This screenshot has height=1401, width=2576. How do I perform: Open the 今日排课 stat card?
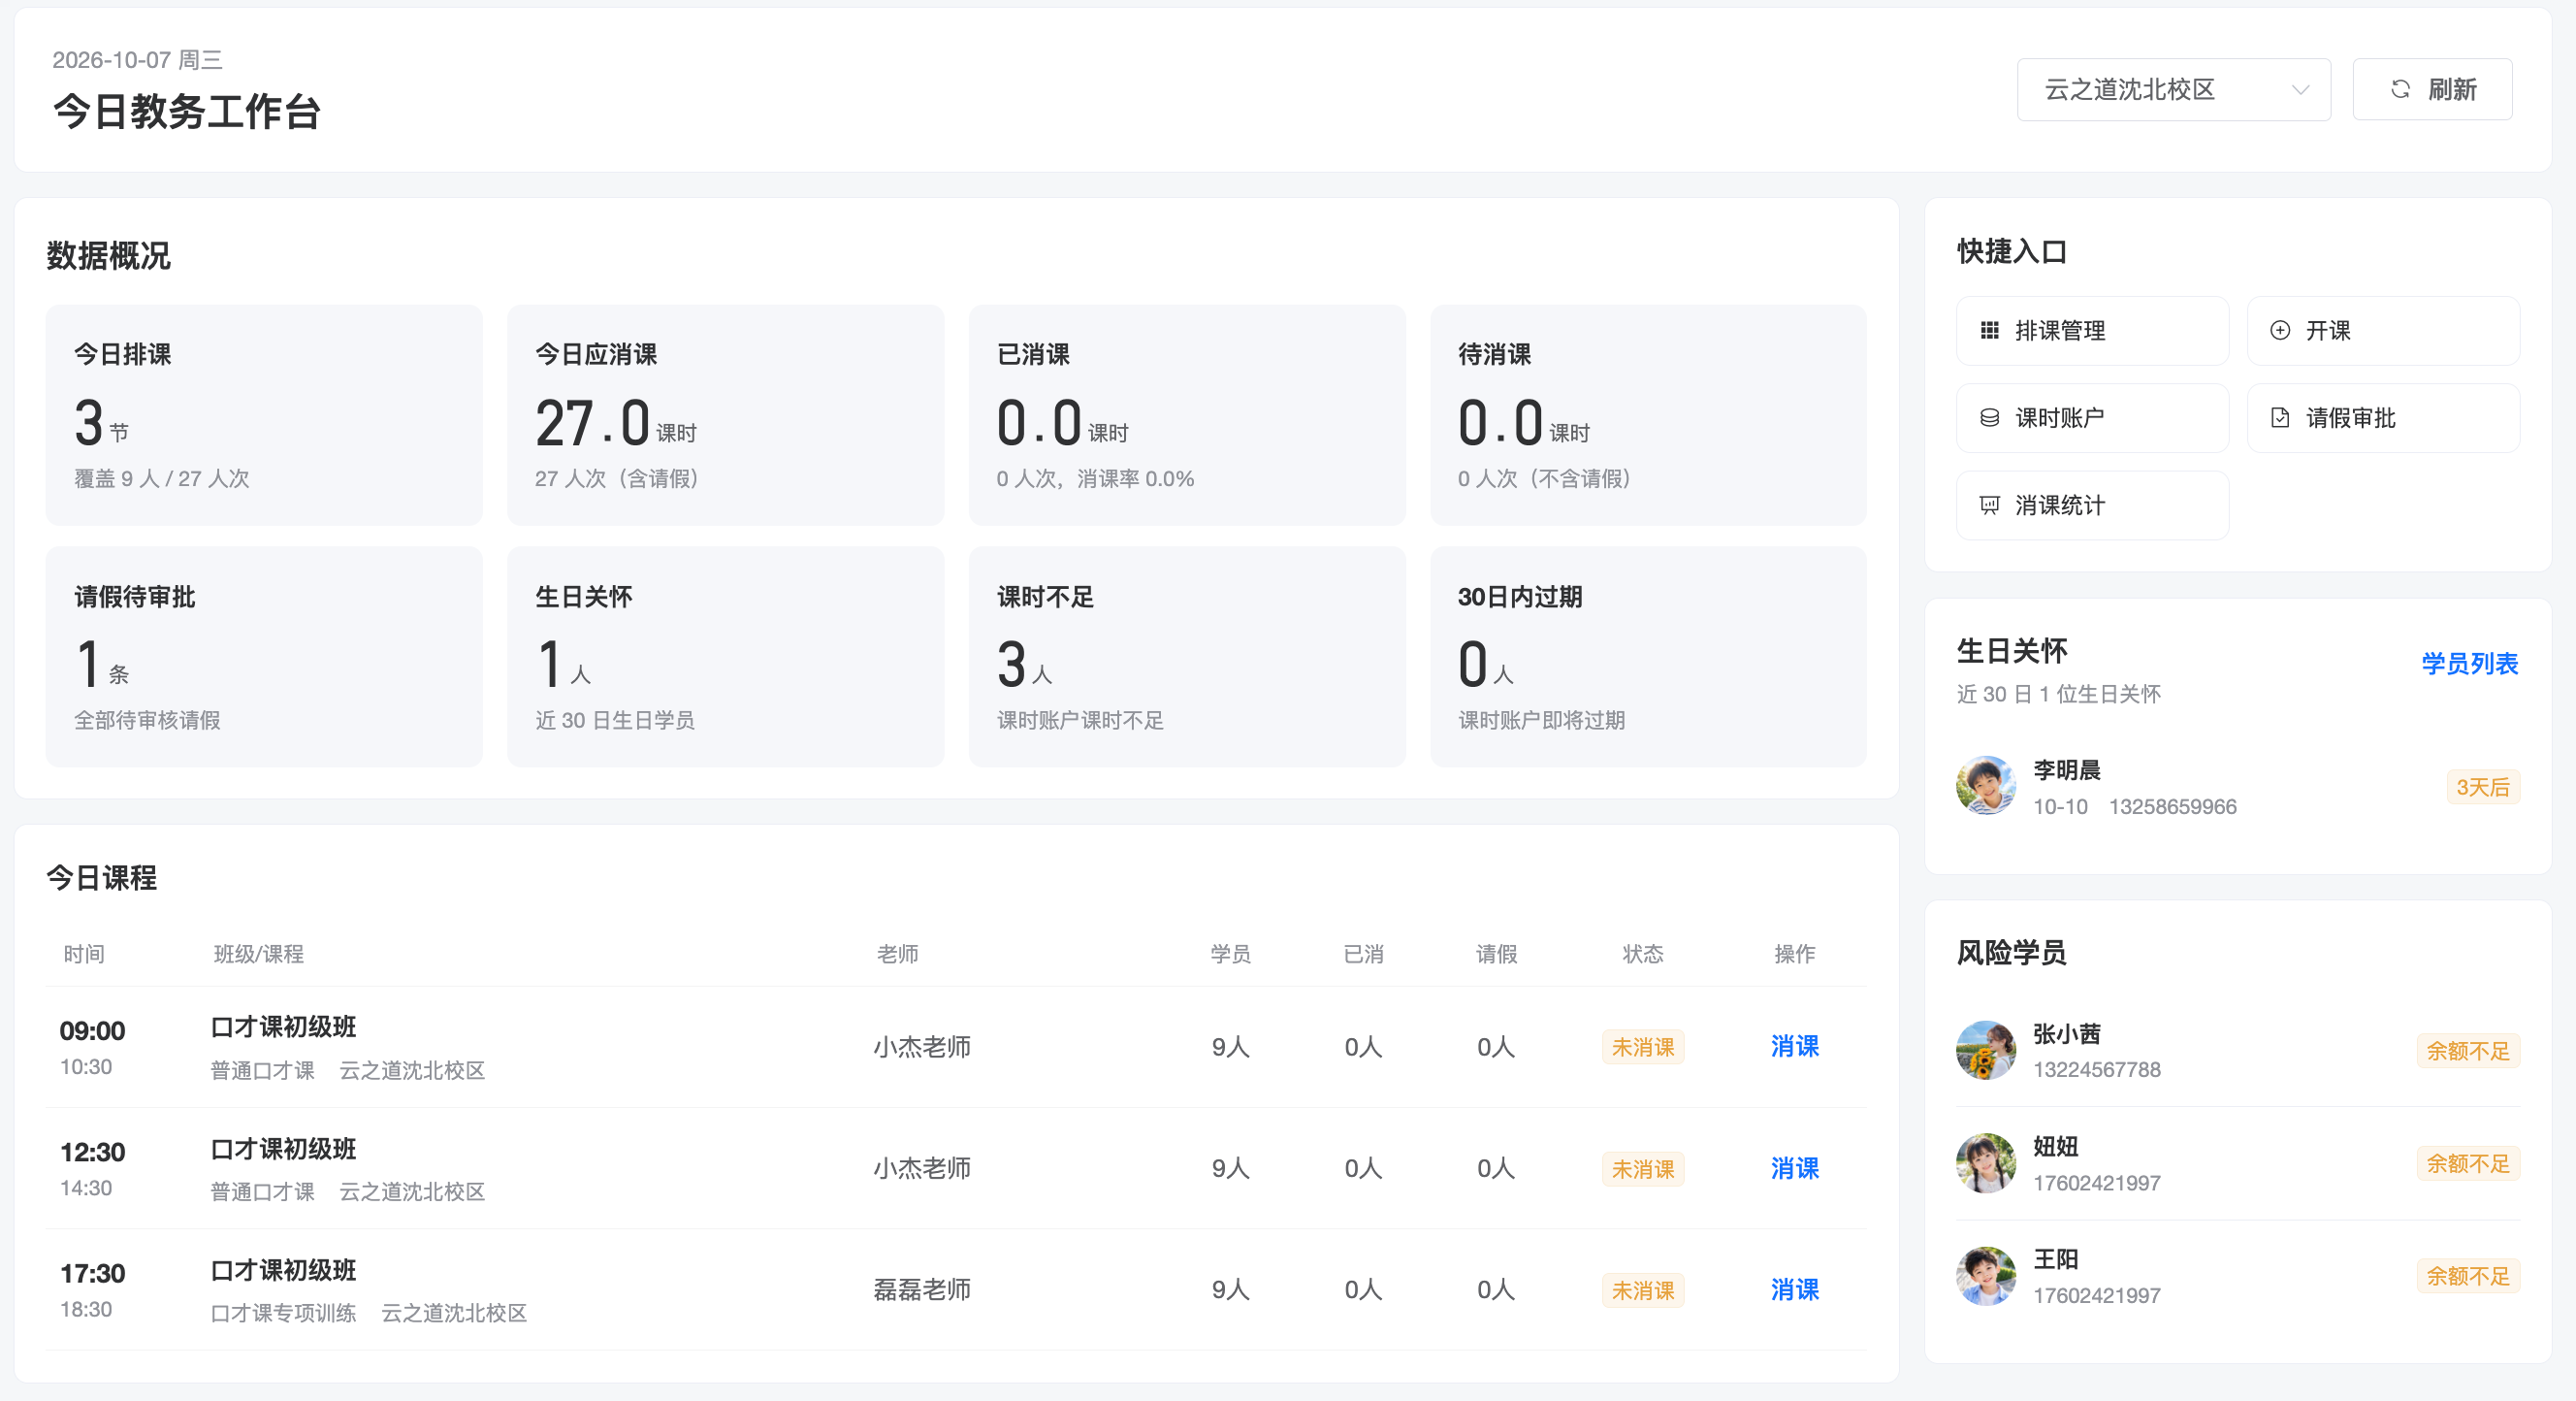click(x=264, y=415)
